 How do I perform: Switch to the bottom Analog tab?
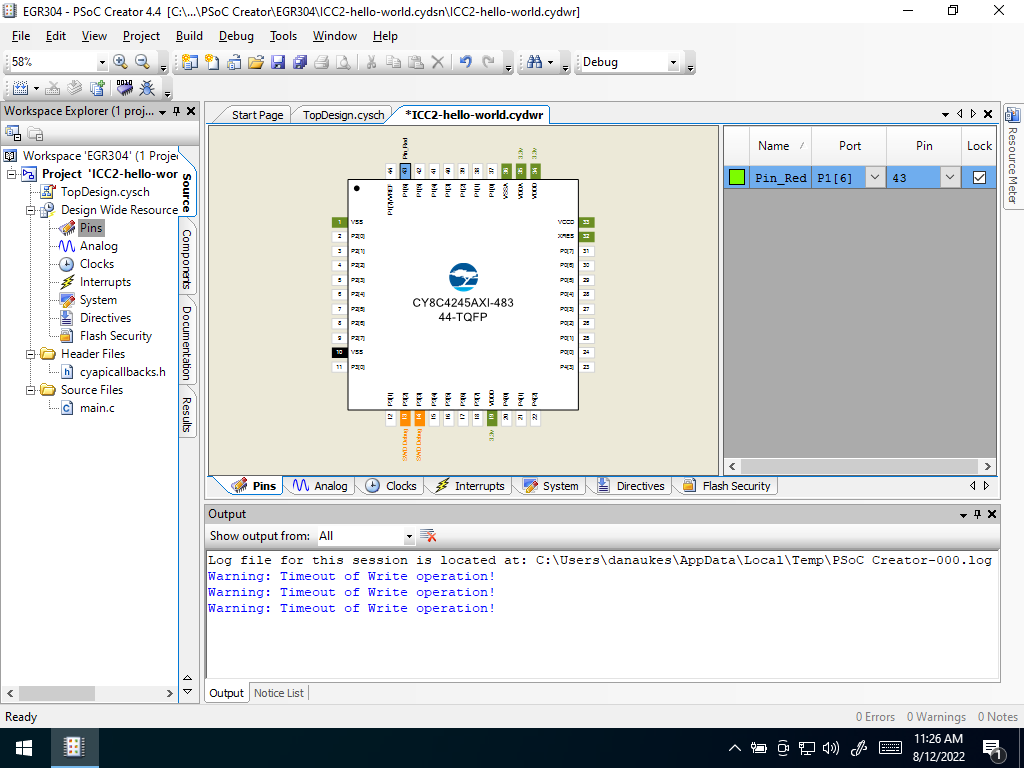(321, 486)
